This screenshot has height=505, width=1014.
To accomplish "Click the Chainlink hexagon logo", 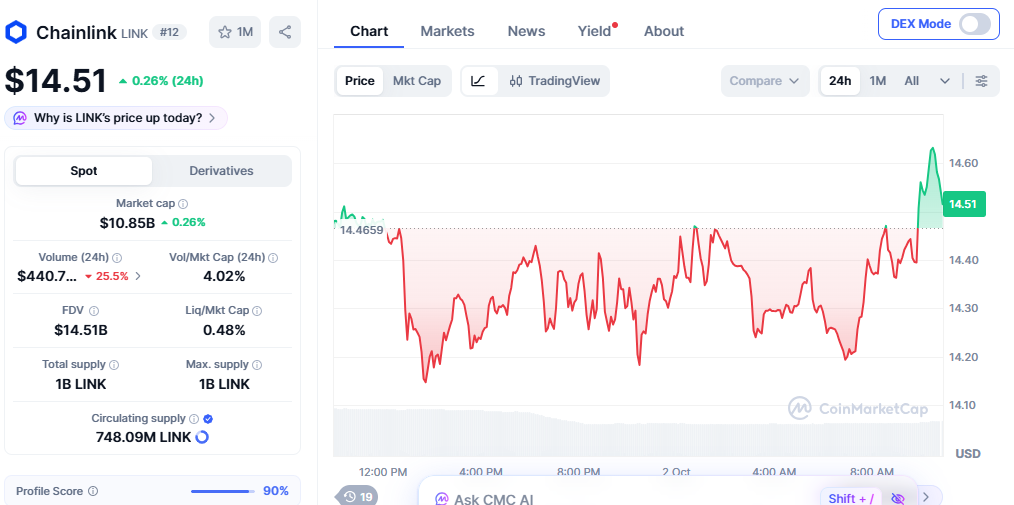I will tap(16, 32).
